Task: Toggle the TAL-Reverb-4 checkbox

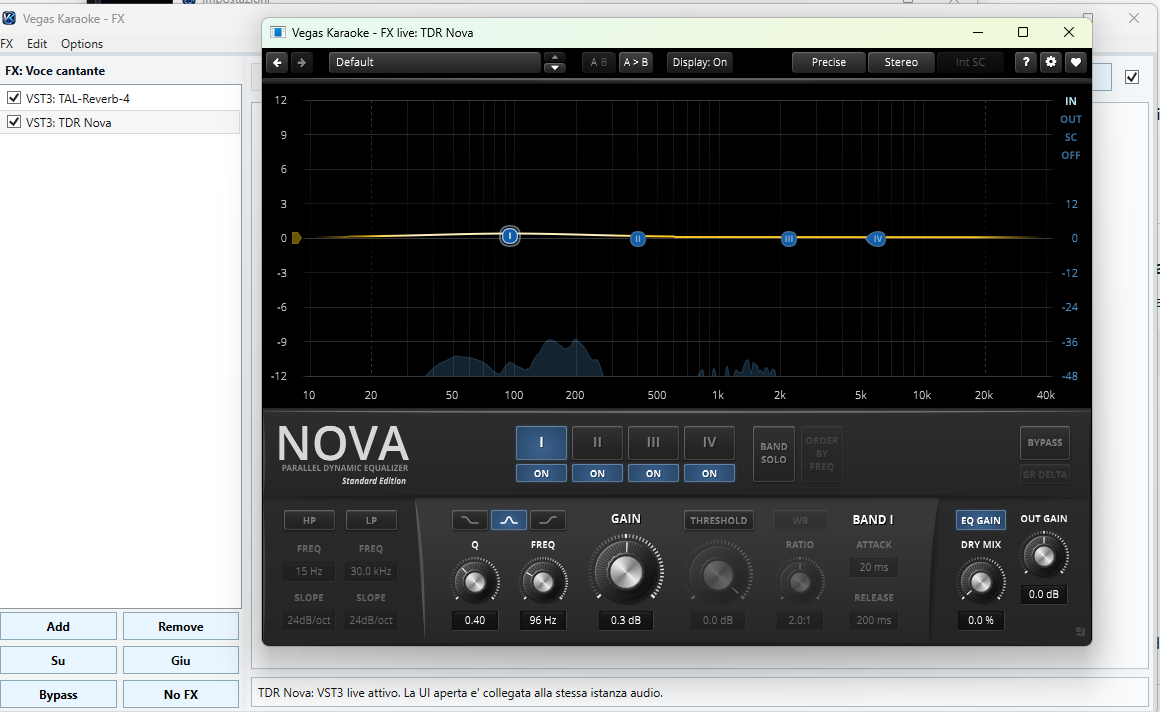Action: pyautogui.click(x=14, y=98)
